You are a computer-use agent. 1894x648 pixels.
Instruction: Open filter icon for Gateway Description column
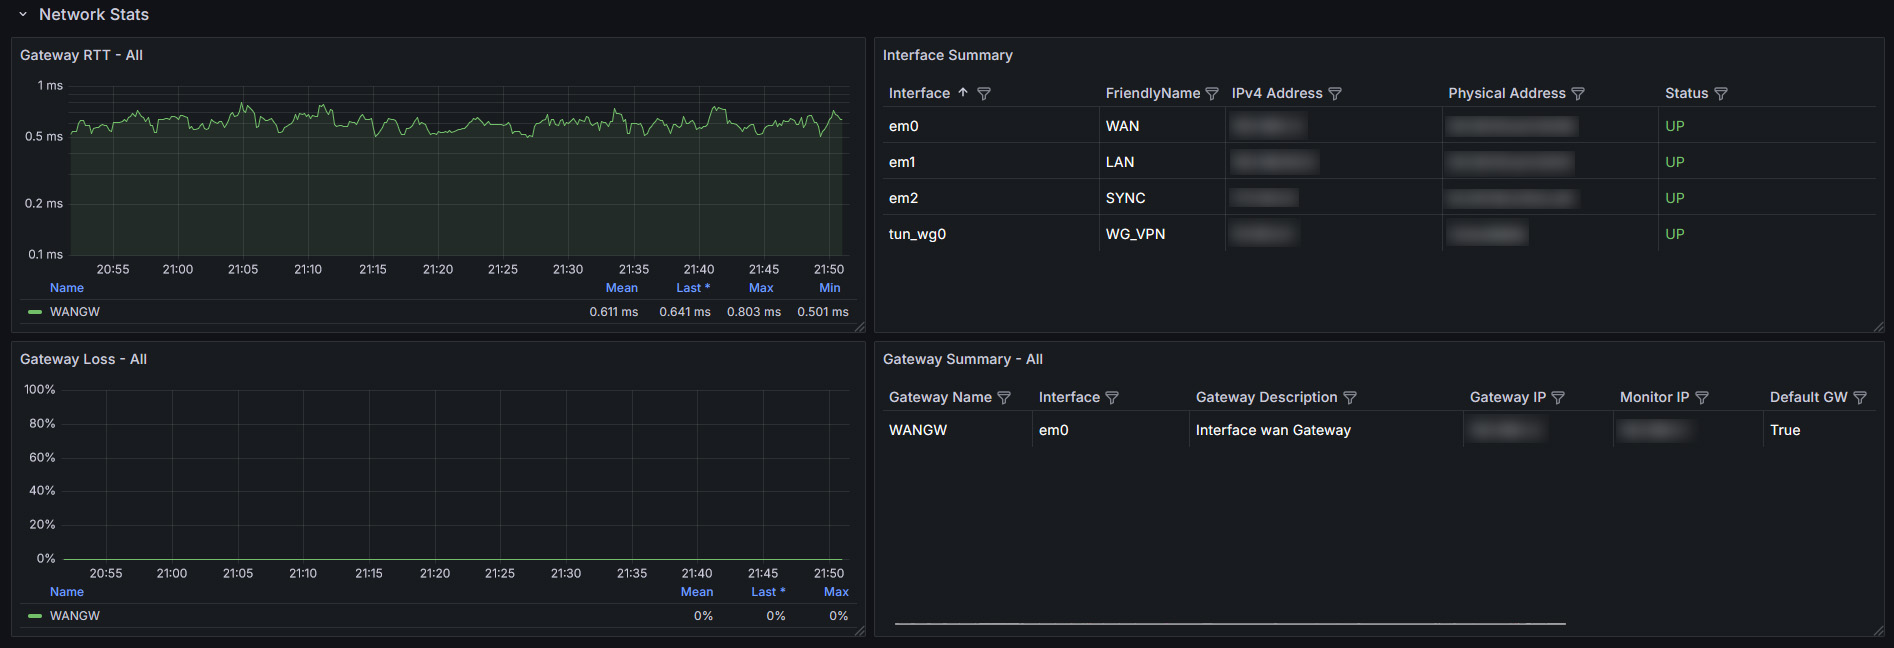click(x=1350, y=397)
